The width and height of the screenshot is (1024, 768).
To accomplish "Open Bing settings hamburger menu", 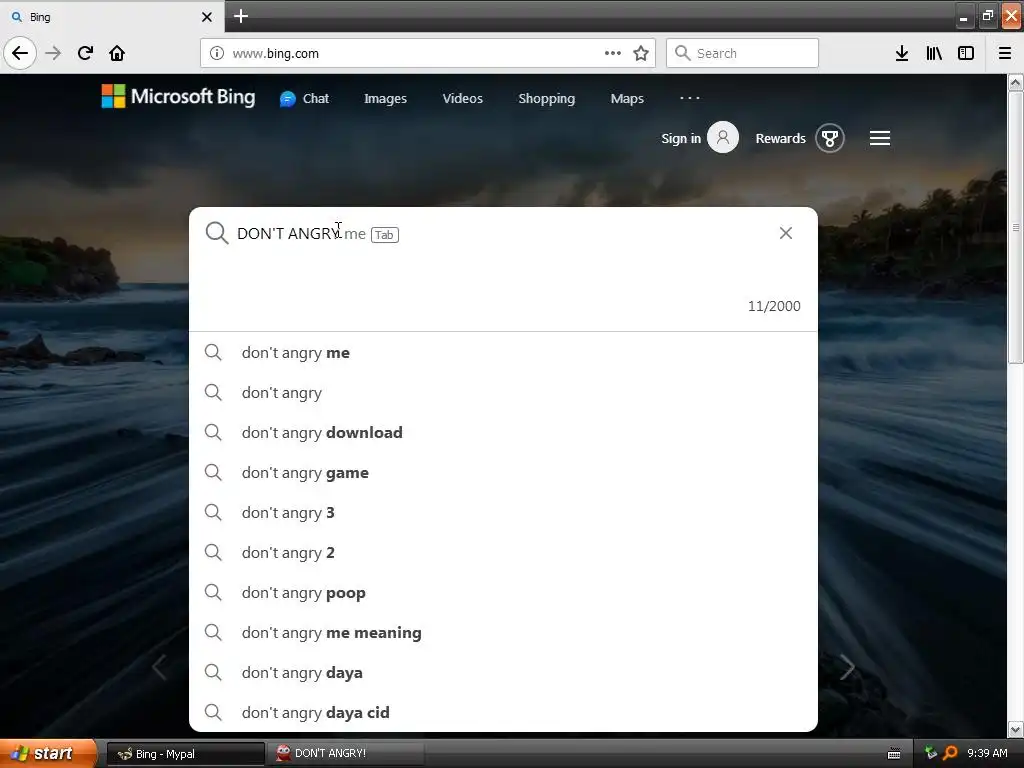I will 880,138.
